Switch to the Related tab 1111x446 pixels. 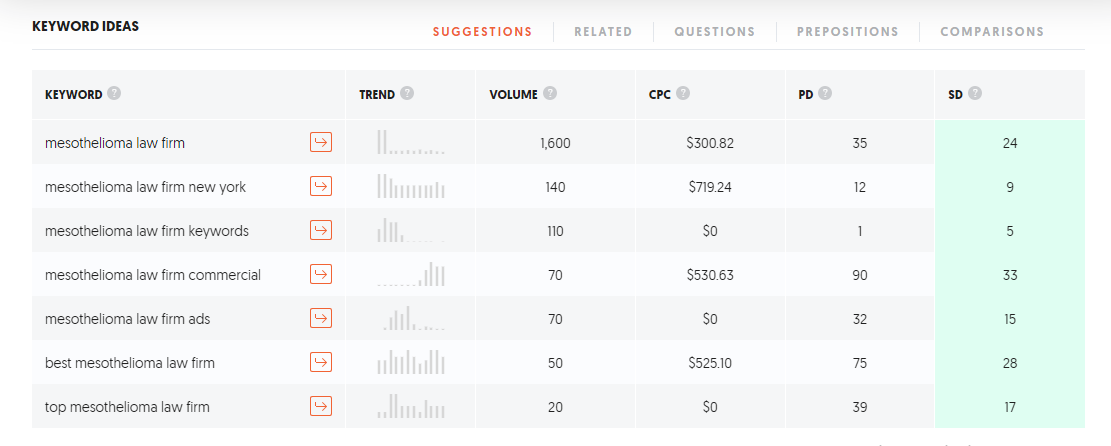(603, 32)
